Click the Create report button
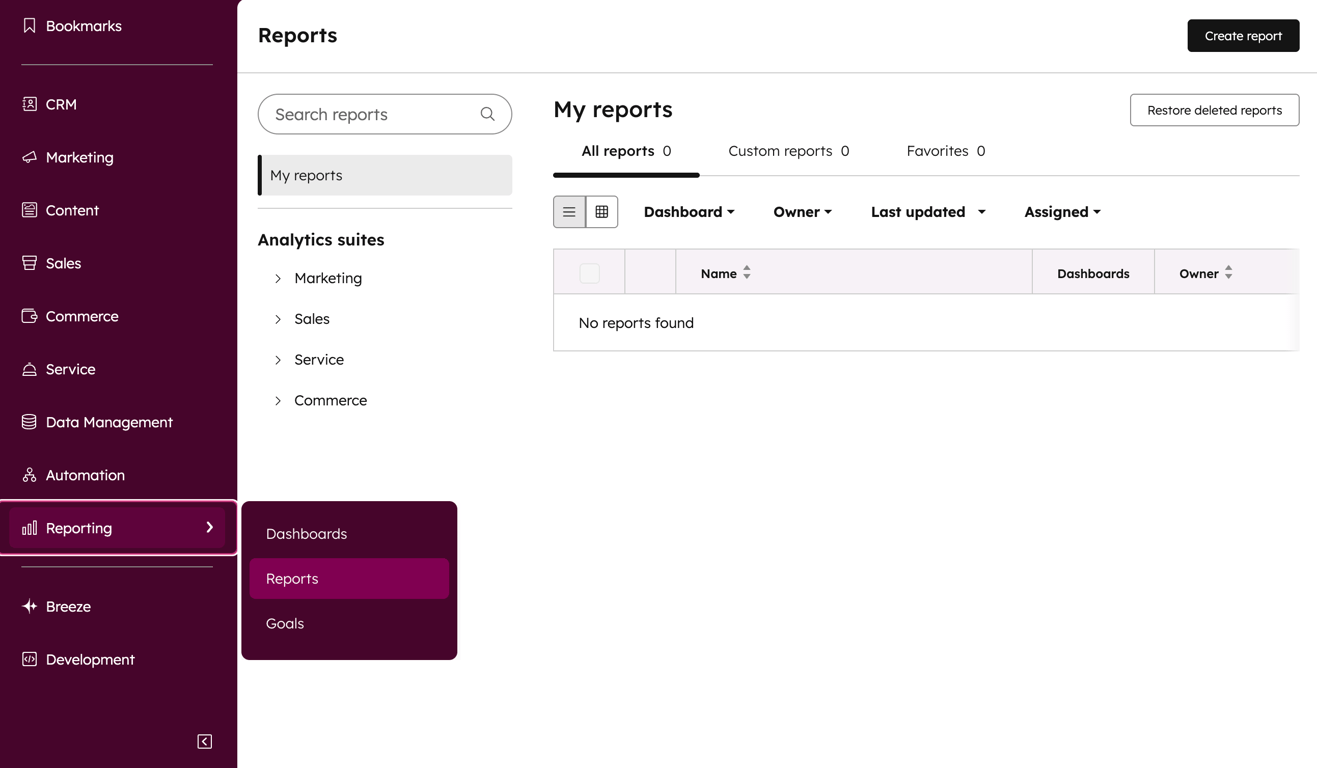 pos(1242,36)
